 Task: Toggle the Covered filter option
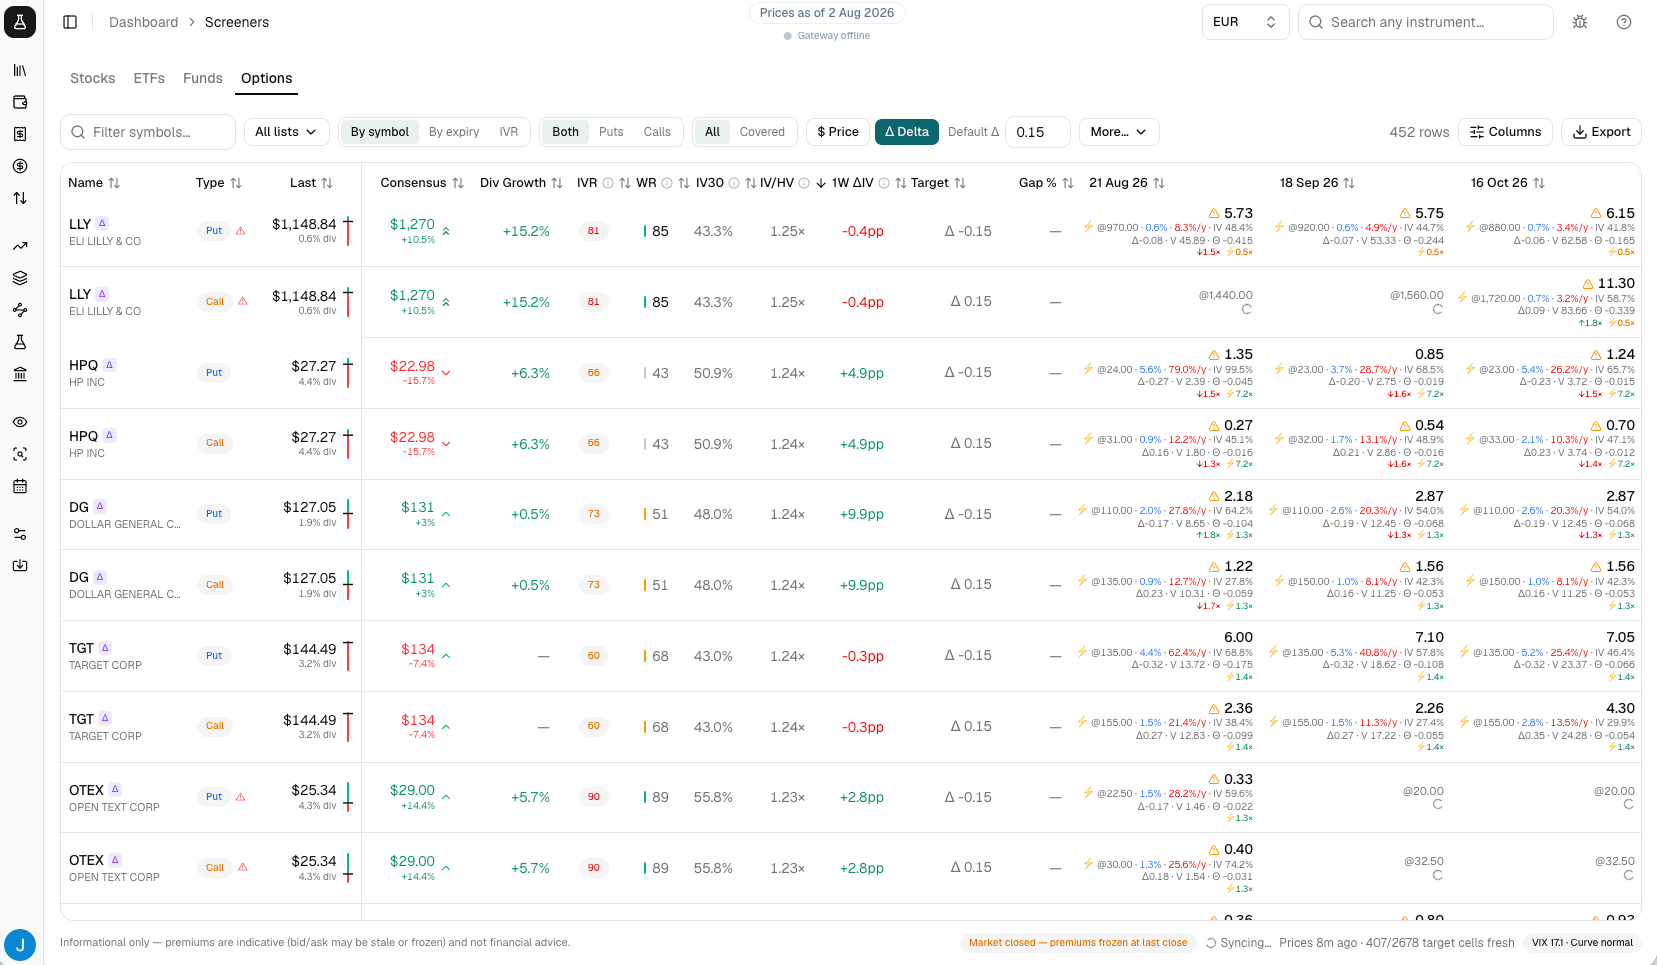click(762, 132)
